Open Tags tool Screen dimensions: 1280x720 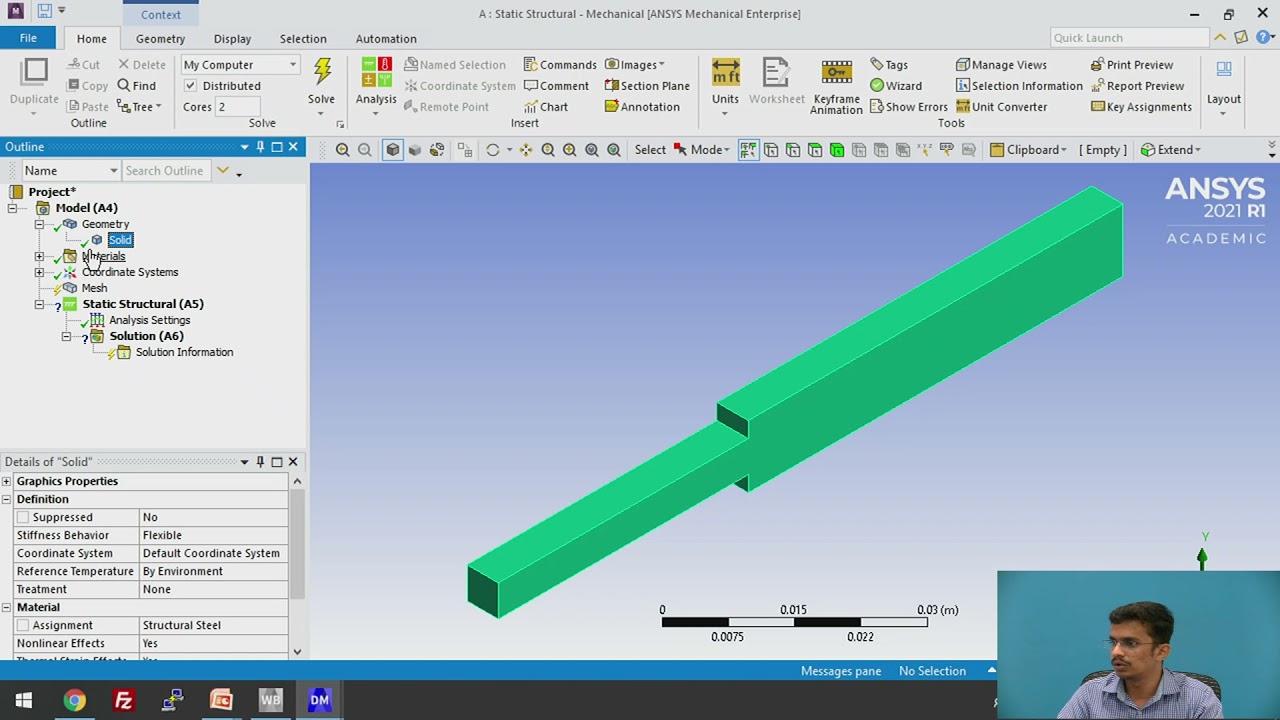(888, 65)
